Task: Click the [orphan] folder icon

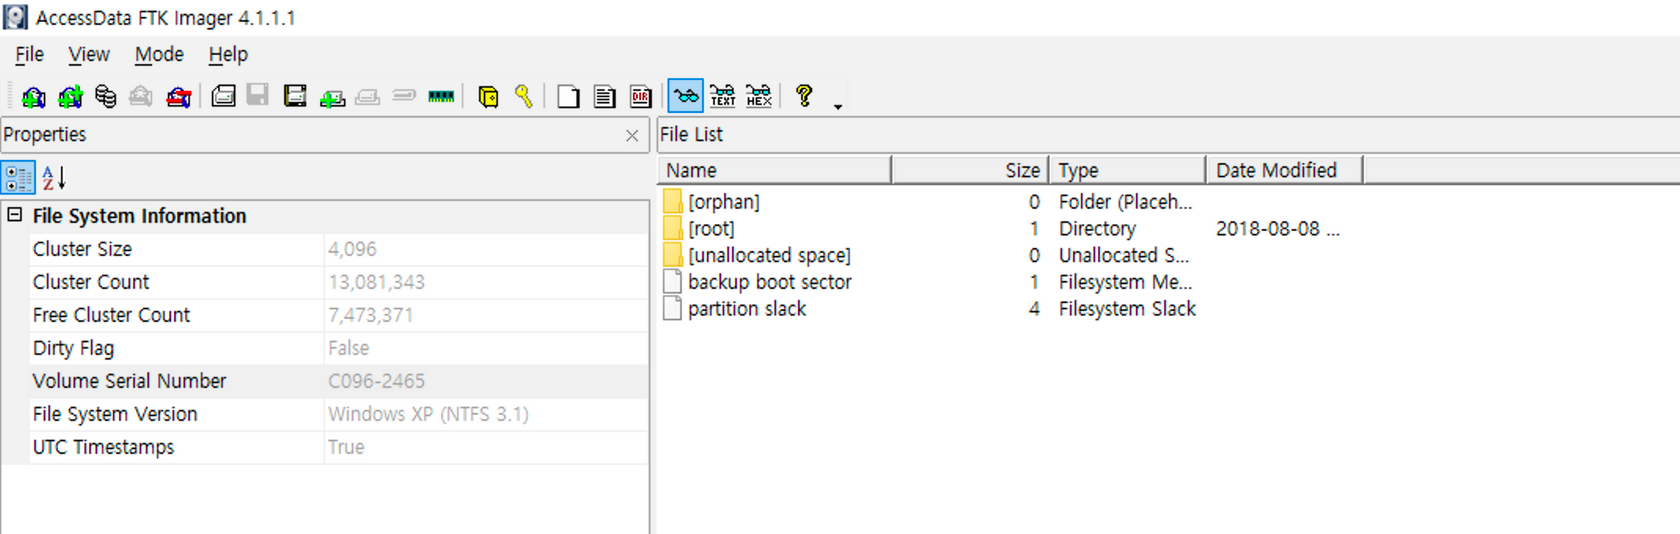Action: (673, 202)
